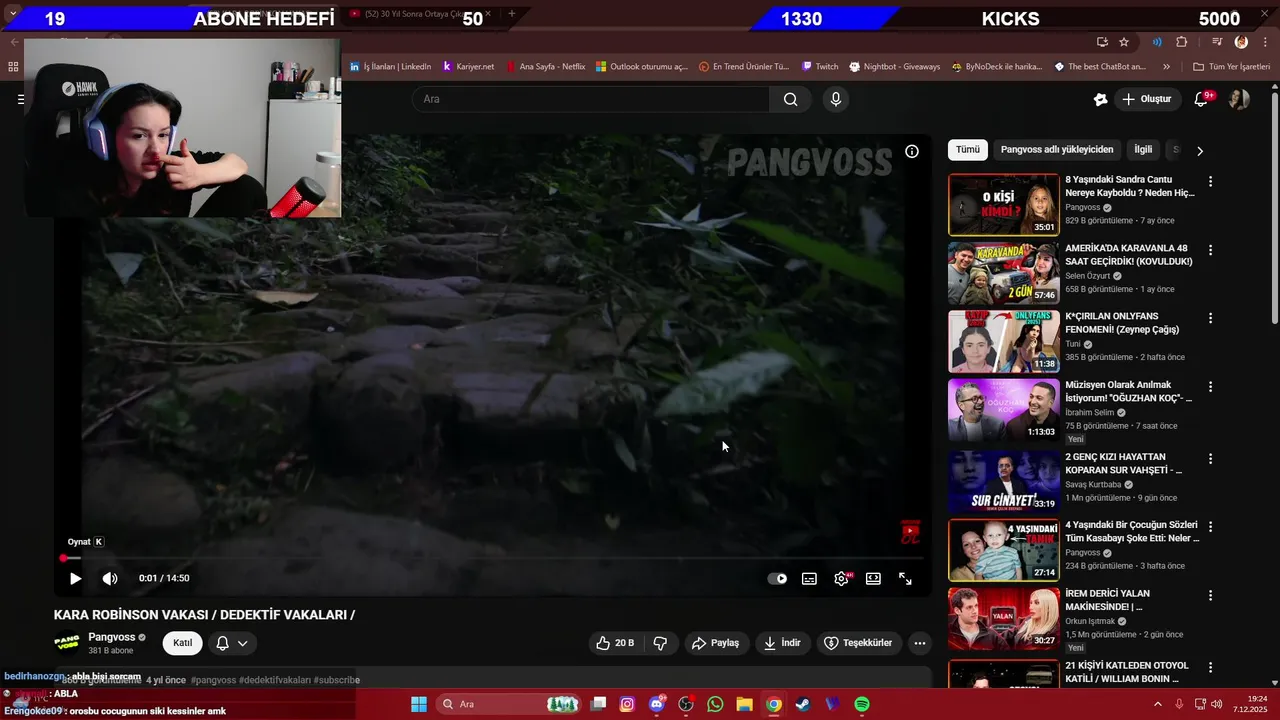Play the video with the play button
Viewport: 1280px width, 720px height.
click(x=75, y=578)
